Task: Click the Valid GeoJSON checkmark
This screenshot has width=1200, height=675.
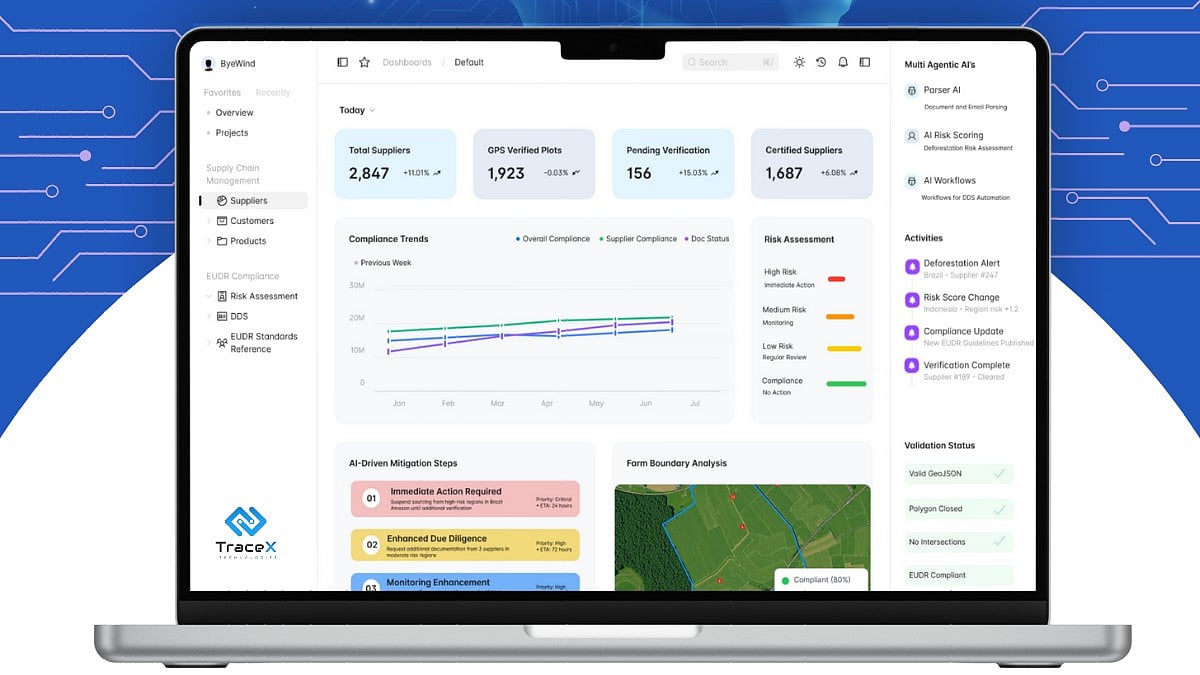Action: tap(999, 474)
